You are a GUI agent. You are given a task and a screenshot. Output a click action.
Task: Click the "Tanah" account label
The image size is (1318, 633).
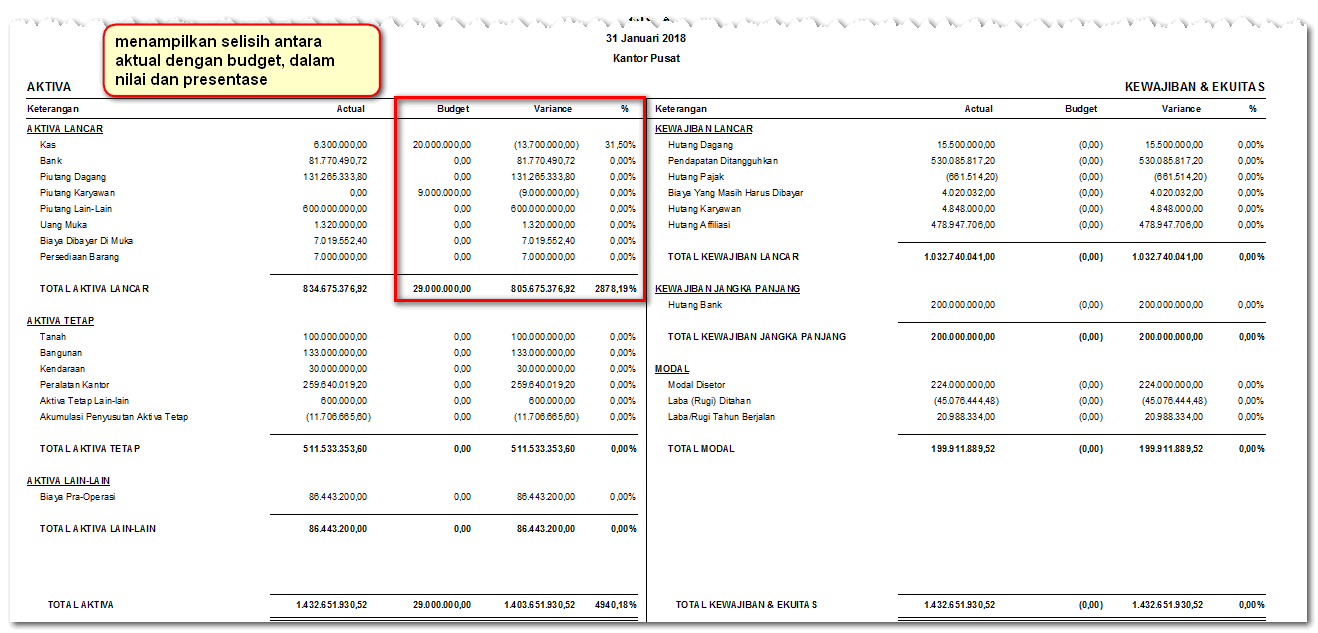[x=54, y=337]
